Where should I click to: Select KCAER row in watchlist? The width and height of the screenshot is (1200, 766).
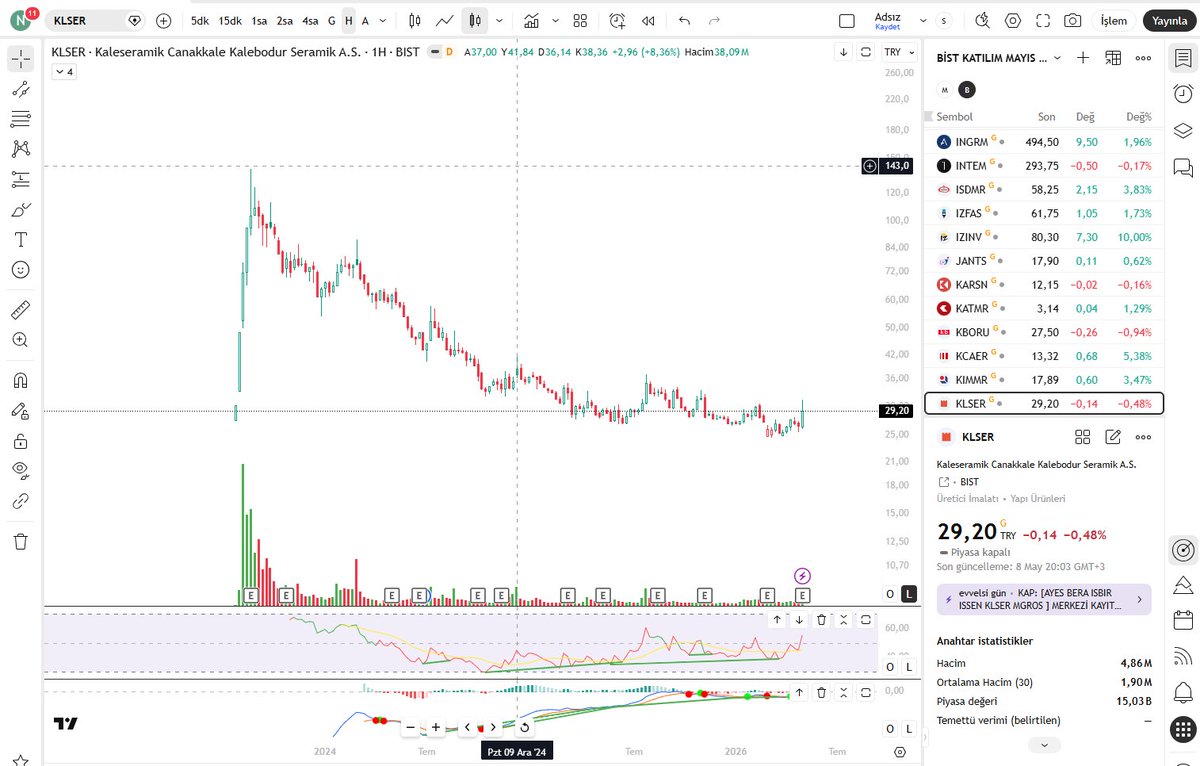1044,356
